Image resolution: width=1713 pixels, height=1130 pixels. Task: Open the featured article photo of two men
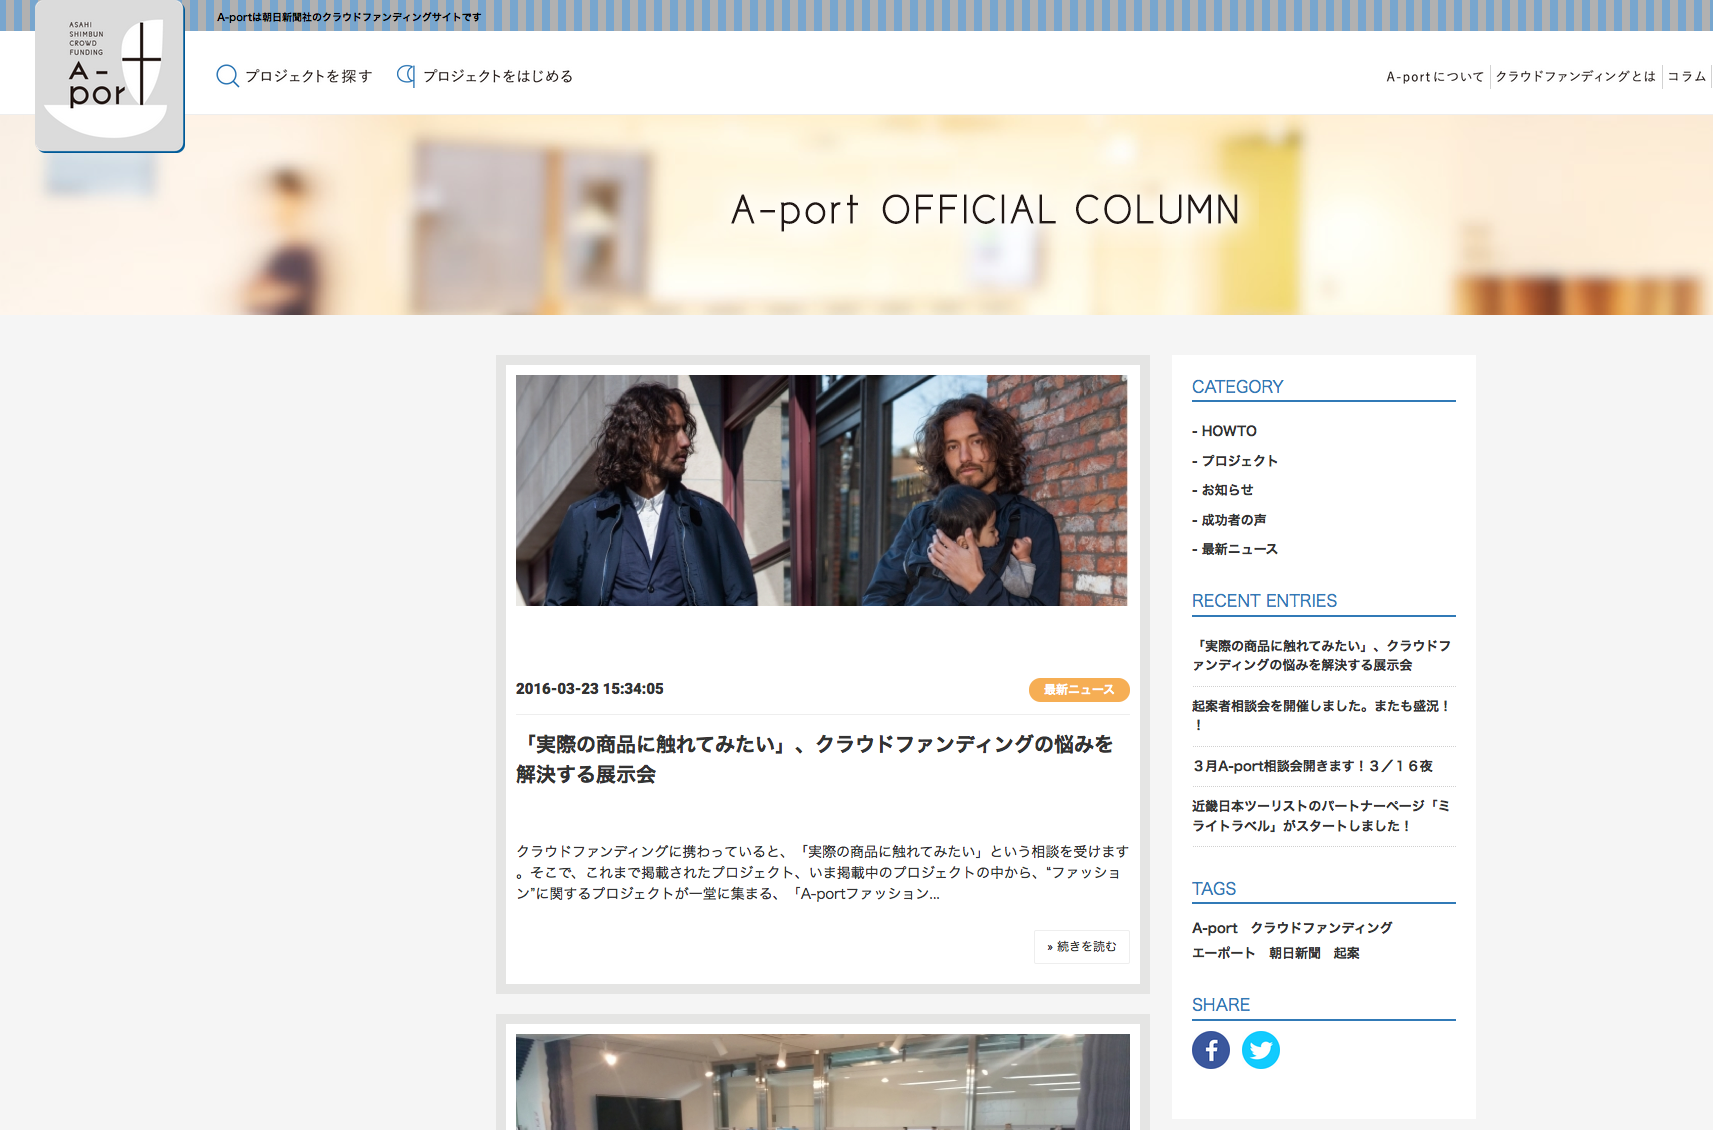pos(820,490)
